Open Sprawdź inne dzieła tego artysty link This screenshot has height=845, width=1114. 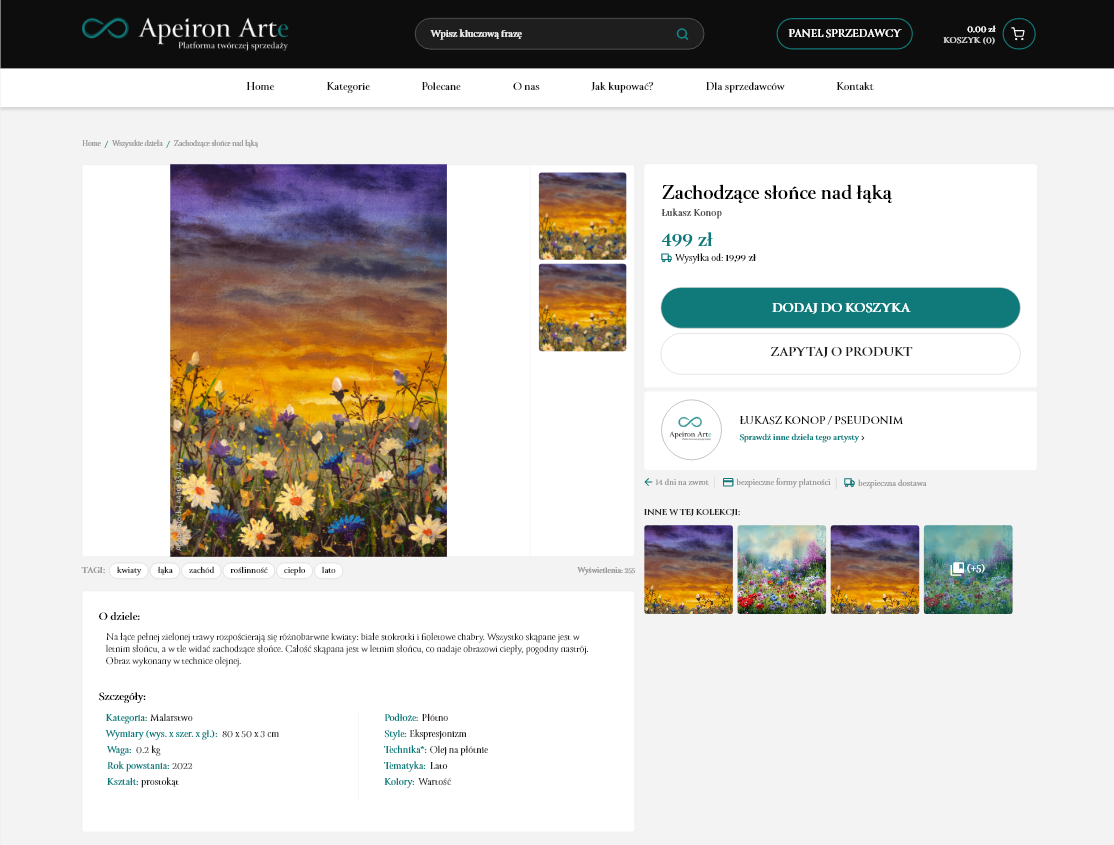coord(801,438)
